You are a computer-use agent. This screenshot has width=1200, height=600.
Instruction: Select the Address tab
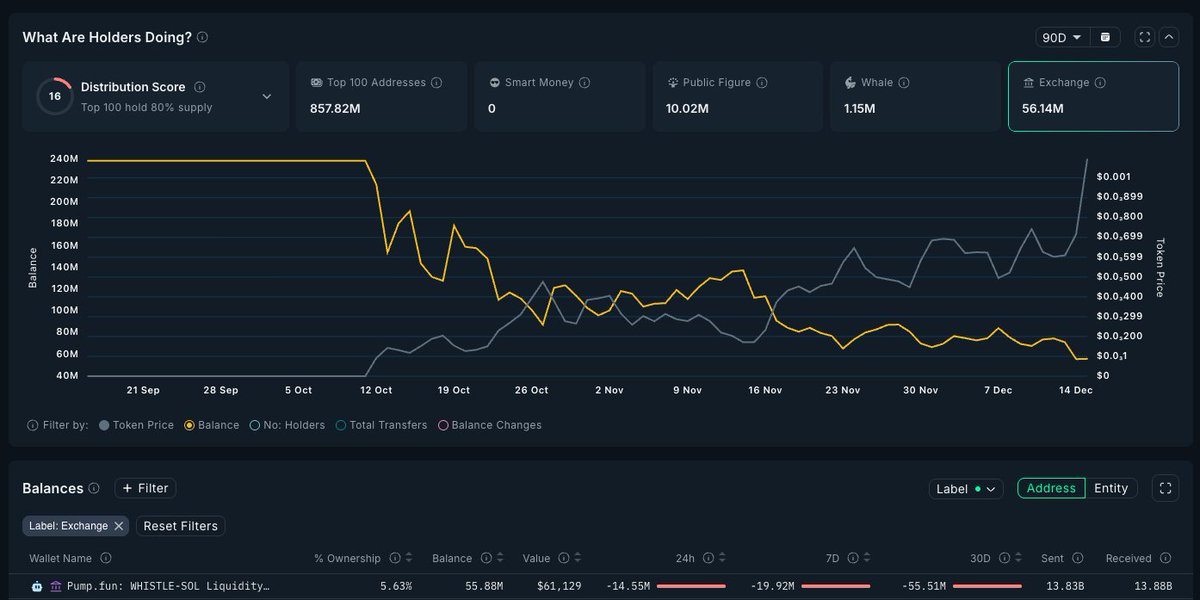(x=1050, y=488)
